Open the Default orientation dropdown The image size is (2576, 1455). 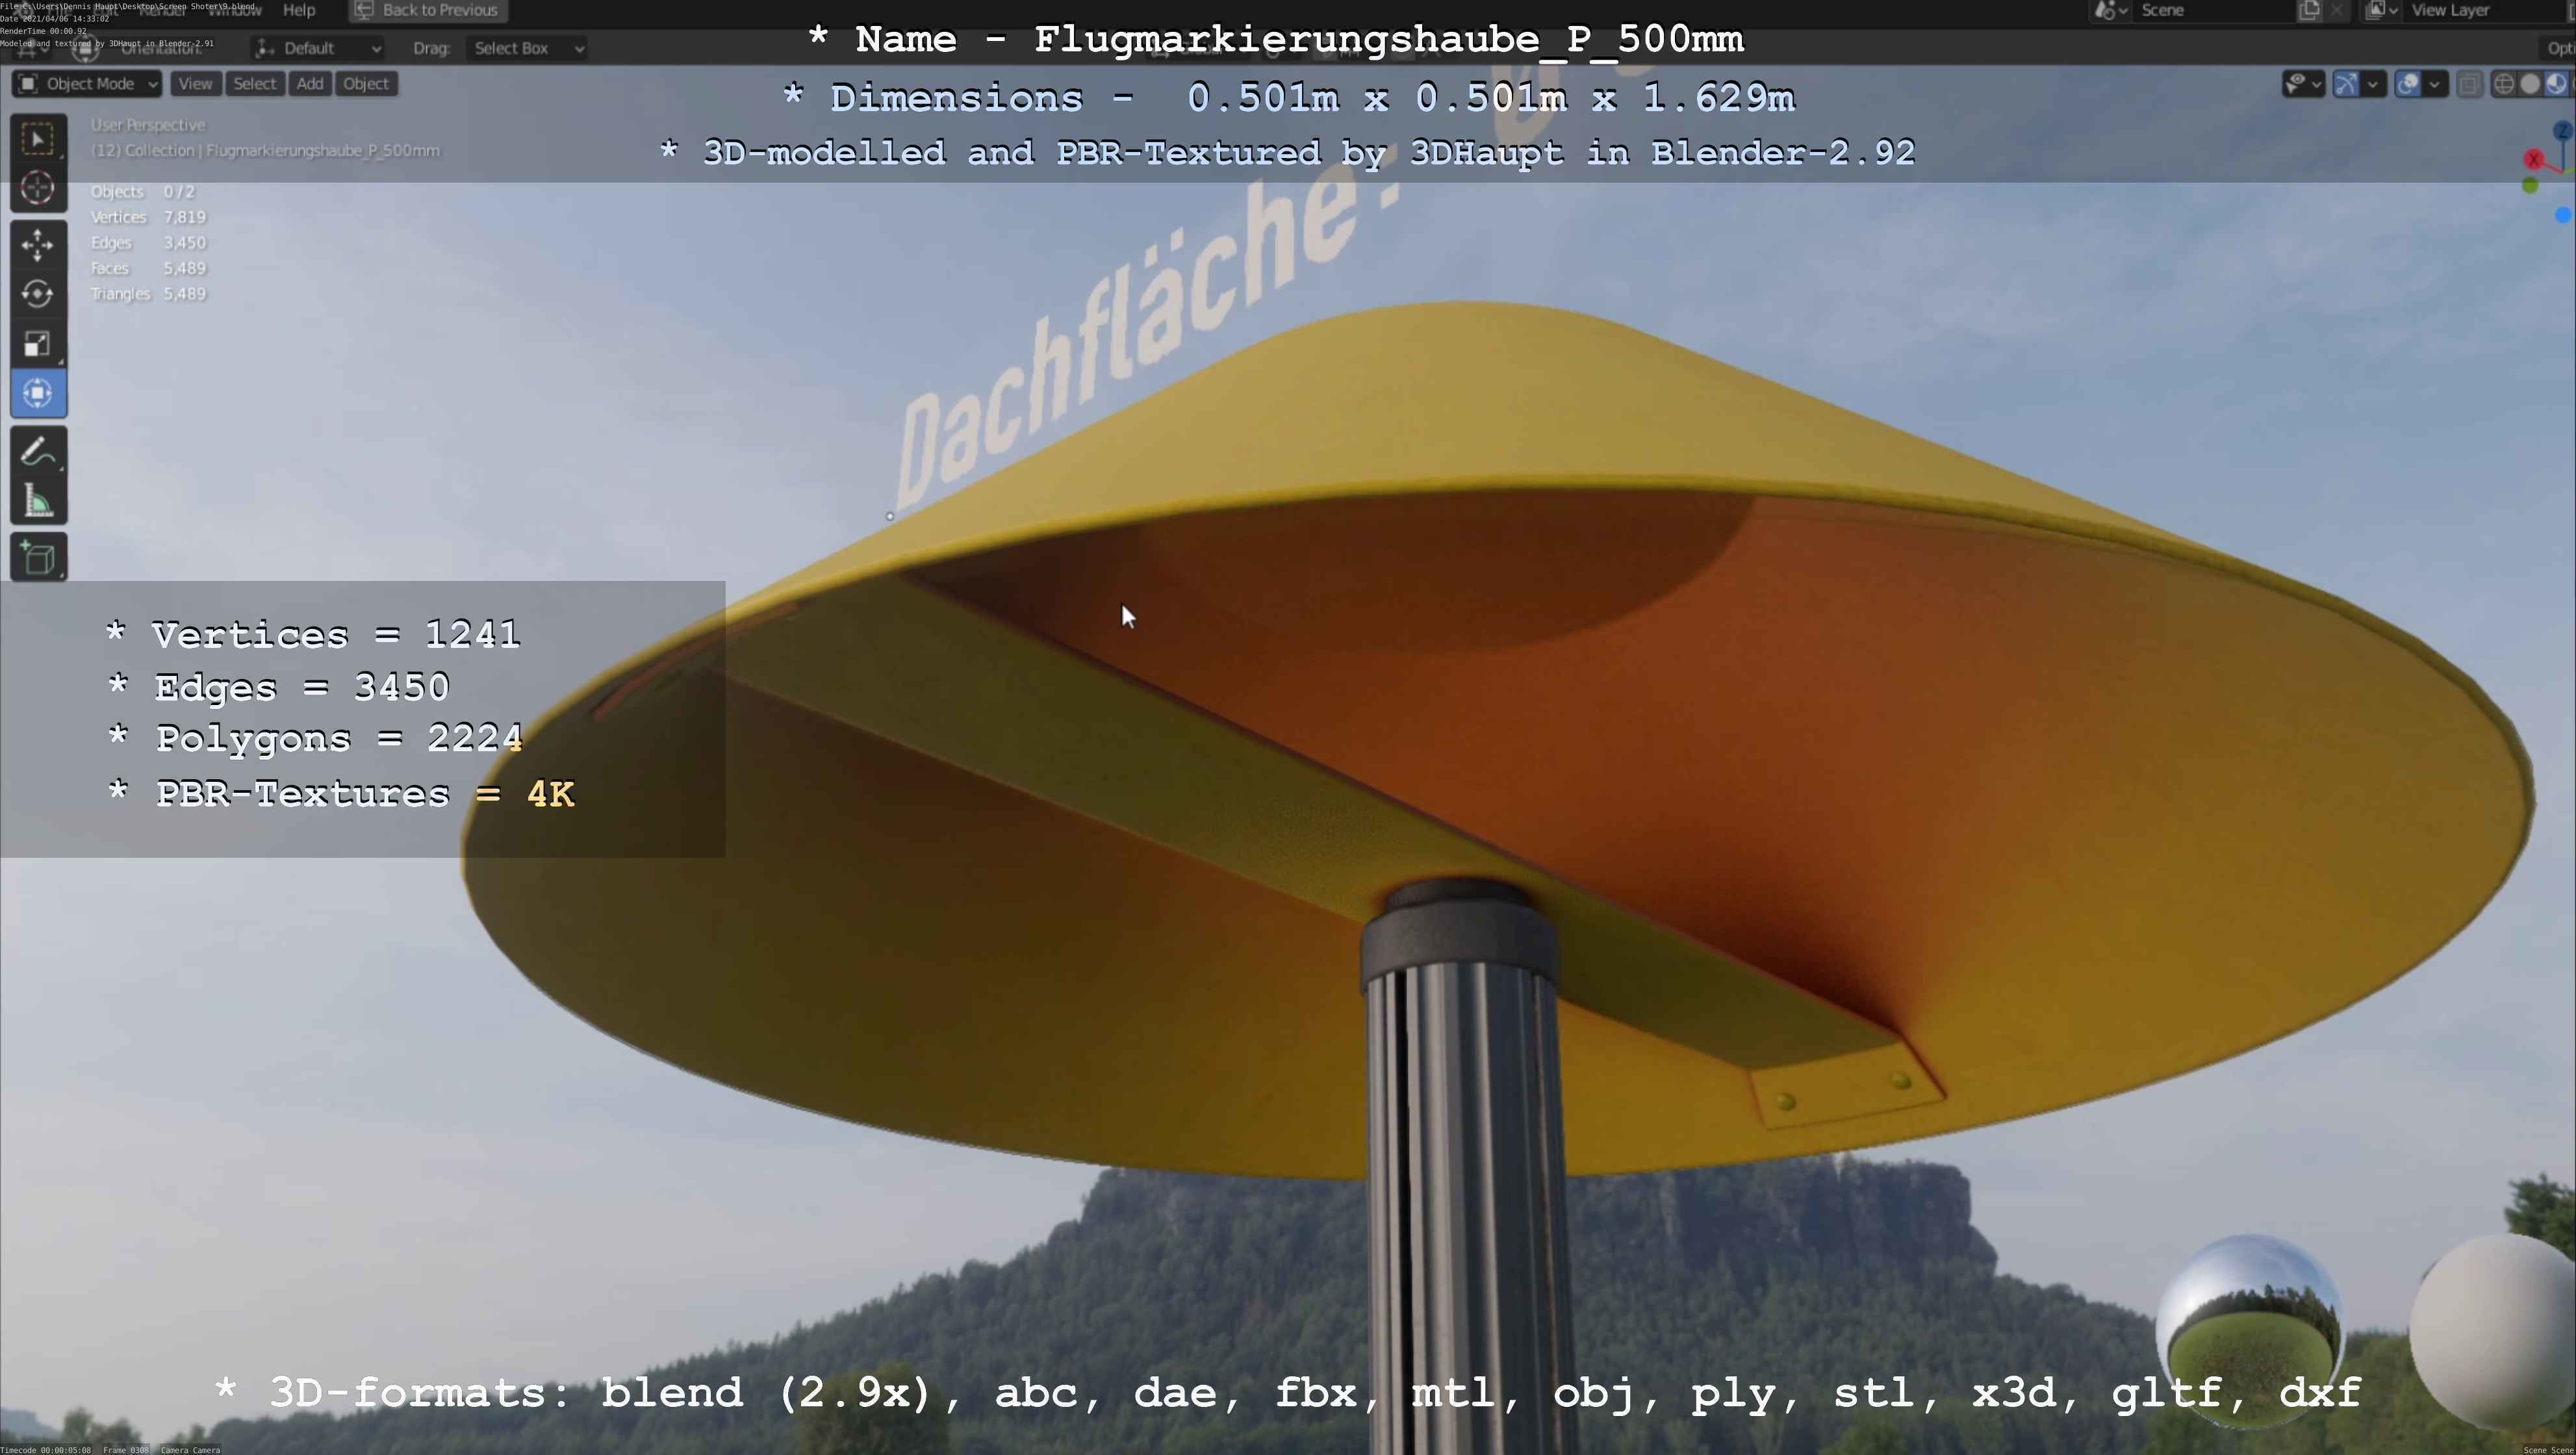click(317, 48)
